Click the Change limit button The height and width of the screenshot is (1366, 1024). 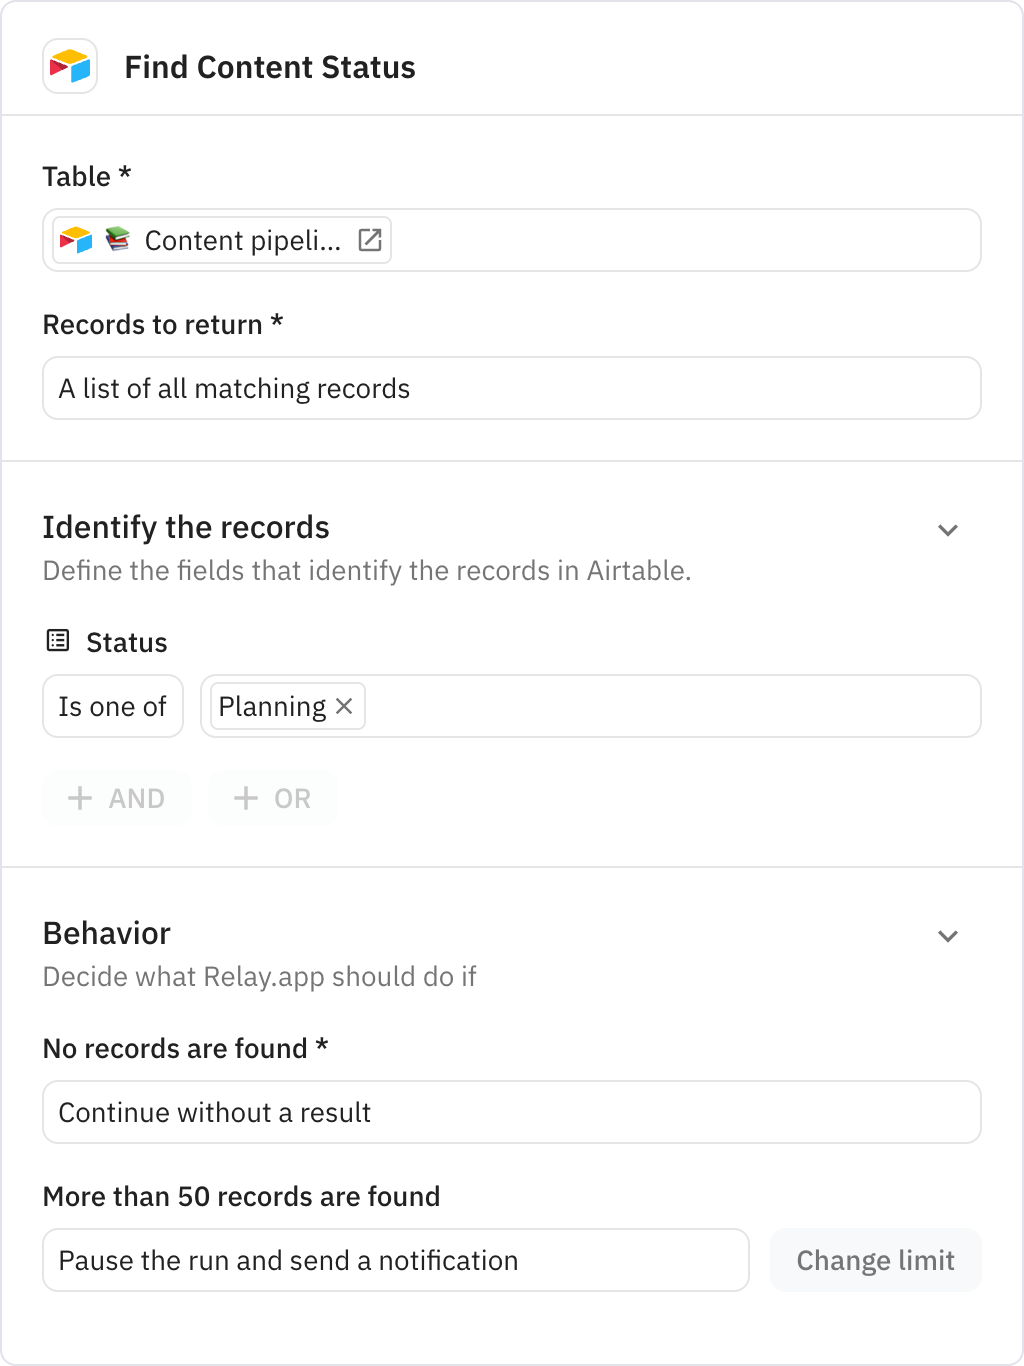874,1260
